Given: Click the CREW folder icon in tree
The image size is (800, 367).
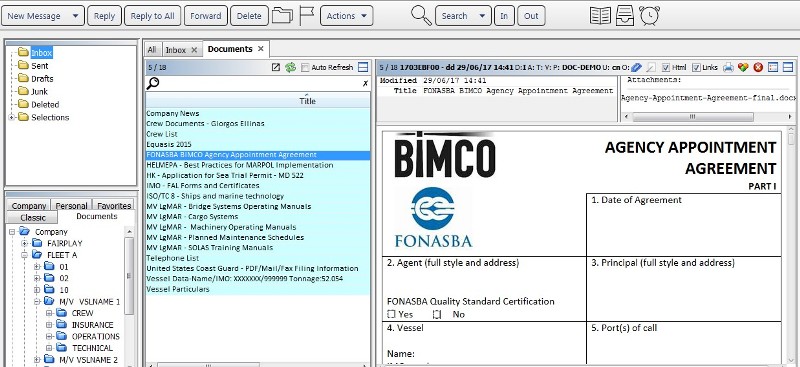Looking at the screenshot, I should 61,312.
